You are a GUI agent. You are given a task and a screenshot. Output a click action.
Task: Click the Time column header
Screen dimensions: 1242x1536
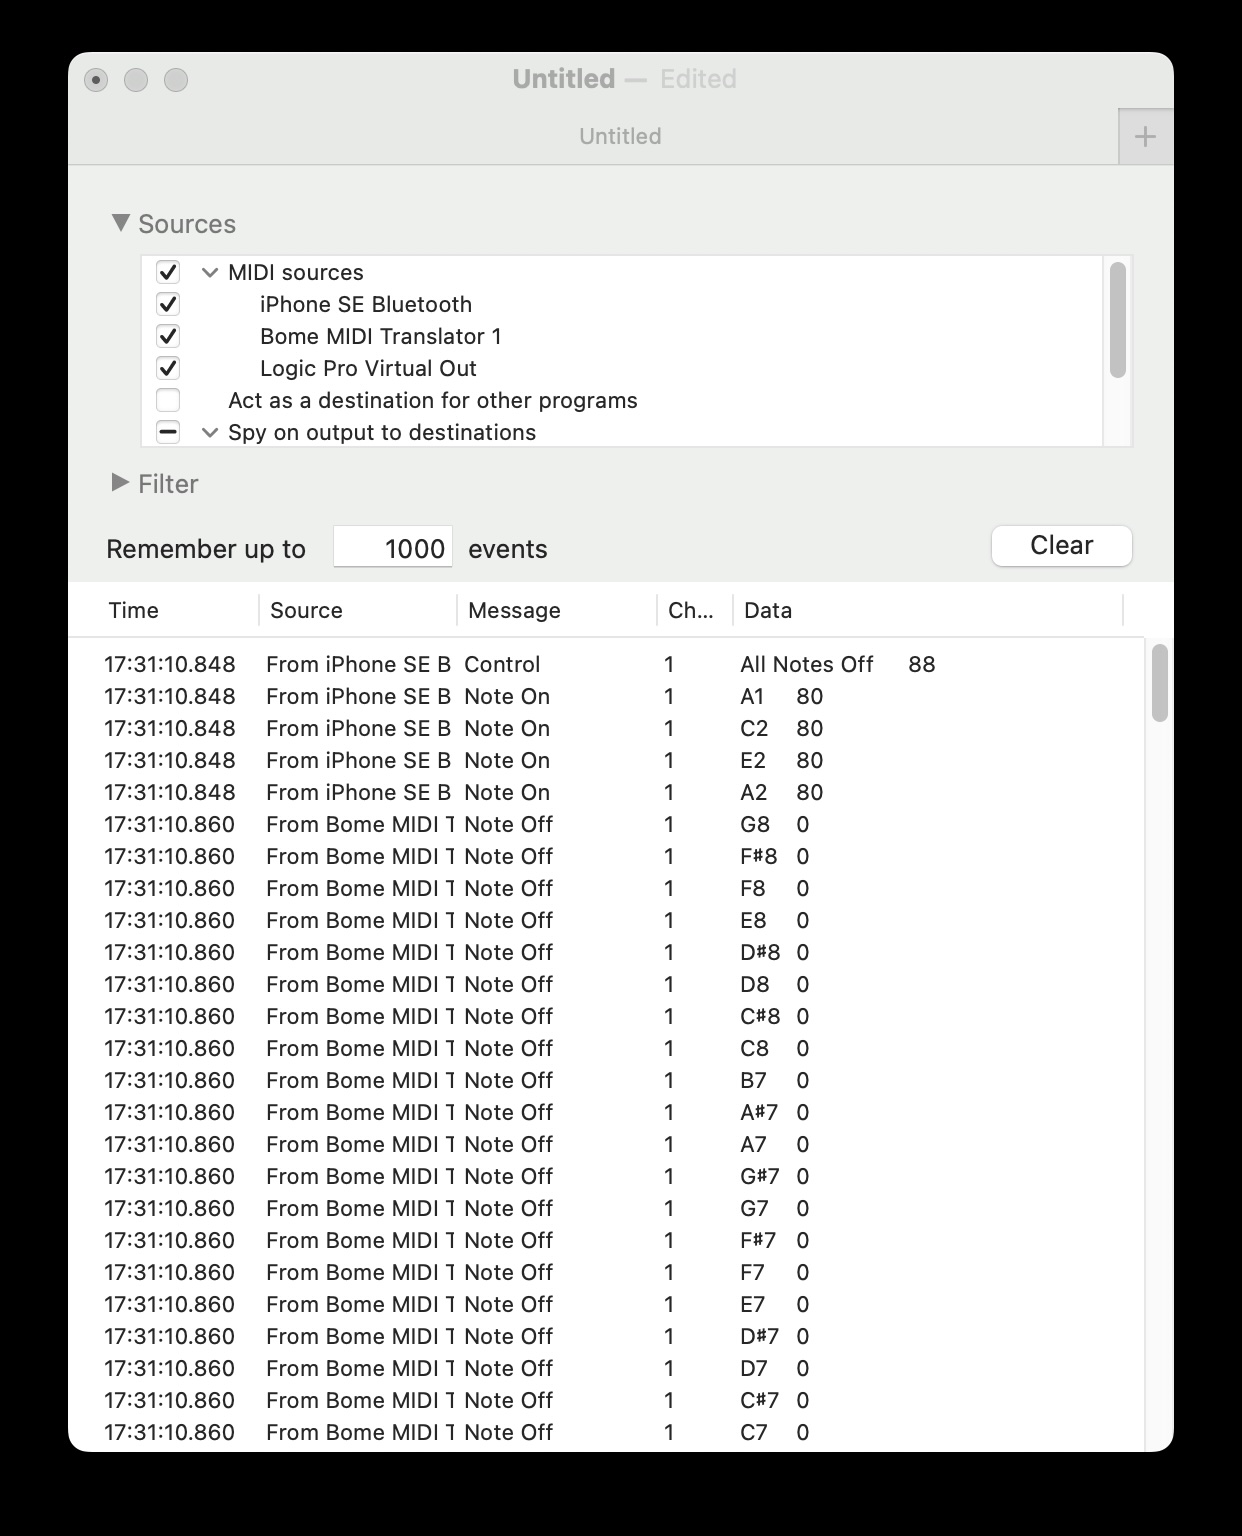click(x=134, y=610)
